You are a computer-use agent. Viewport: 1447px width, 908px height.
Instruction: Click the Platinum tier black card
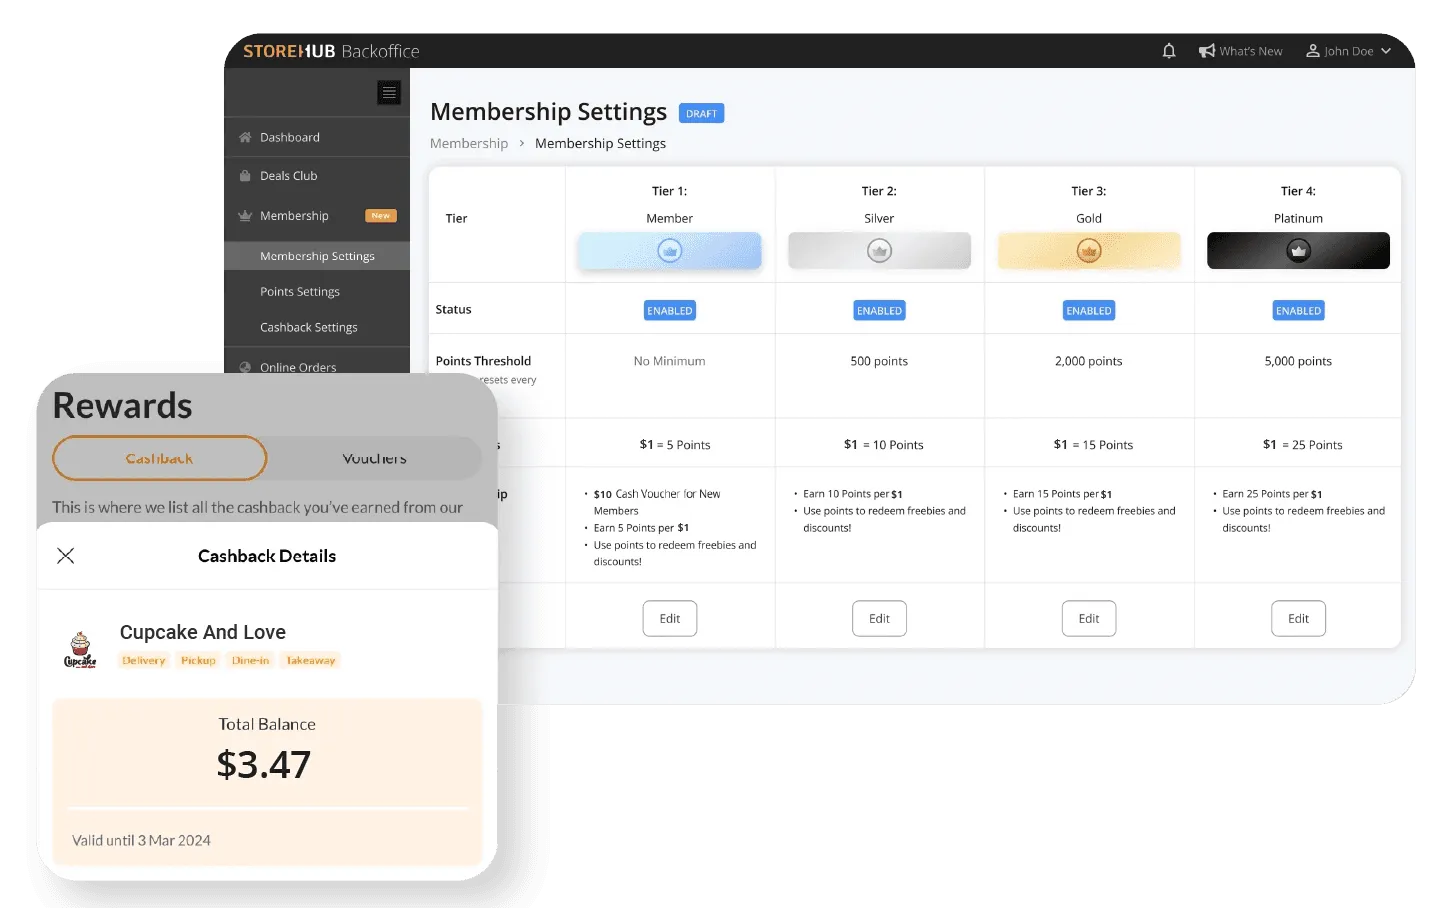point(1298,251)
